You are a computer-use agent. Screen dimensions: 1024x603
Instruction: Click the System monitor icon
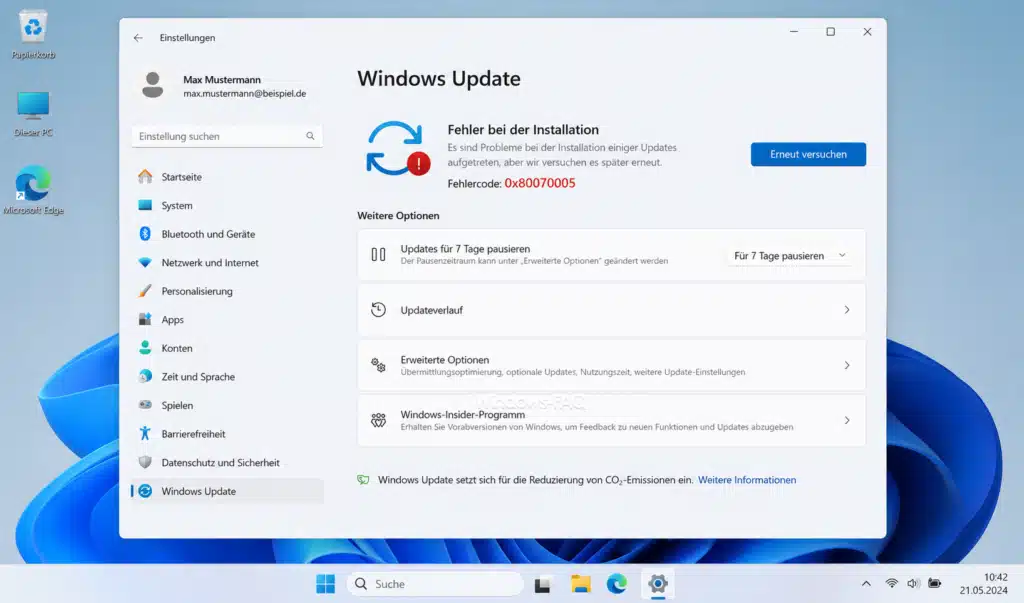pyautogui.click(x=145, y=205)
